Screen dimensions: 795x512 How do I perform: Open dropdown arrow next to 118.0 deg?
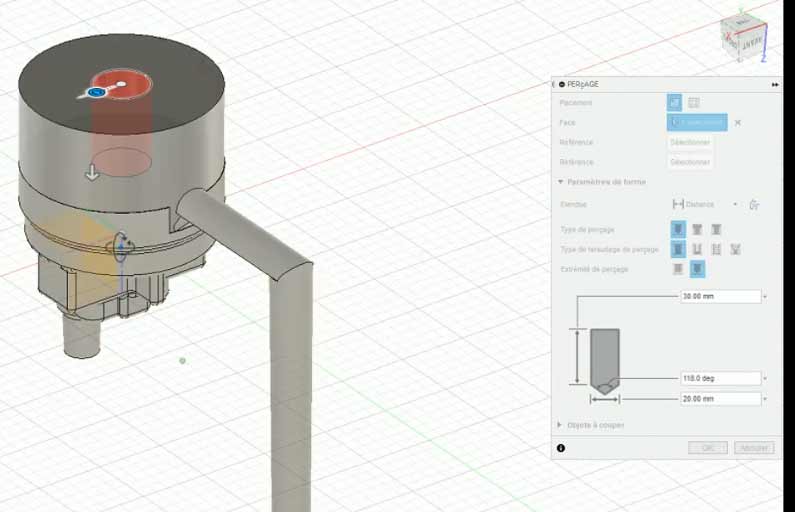click(x=765, y=379)
